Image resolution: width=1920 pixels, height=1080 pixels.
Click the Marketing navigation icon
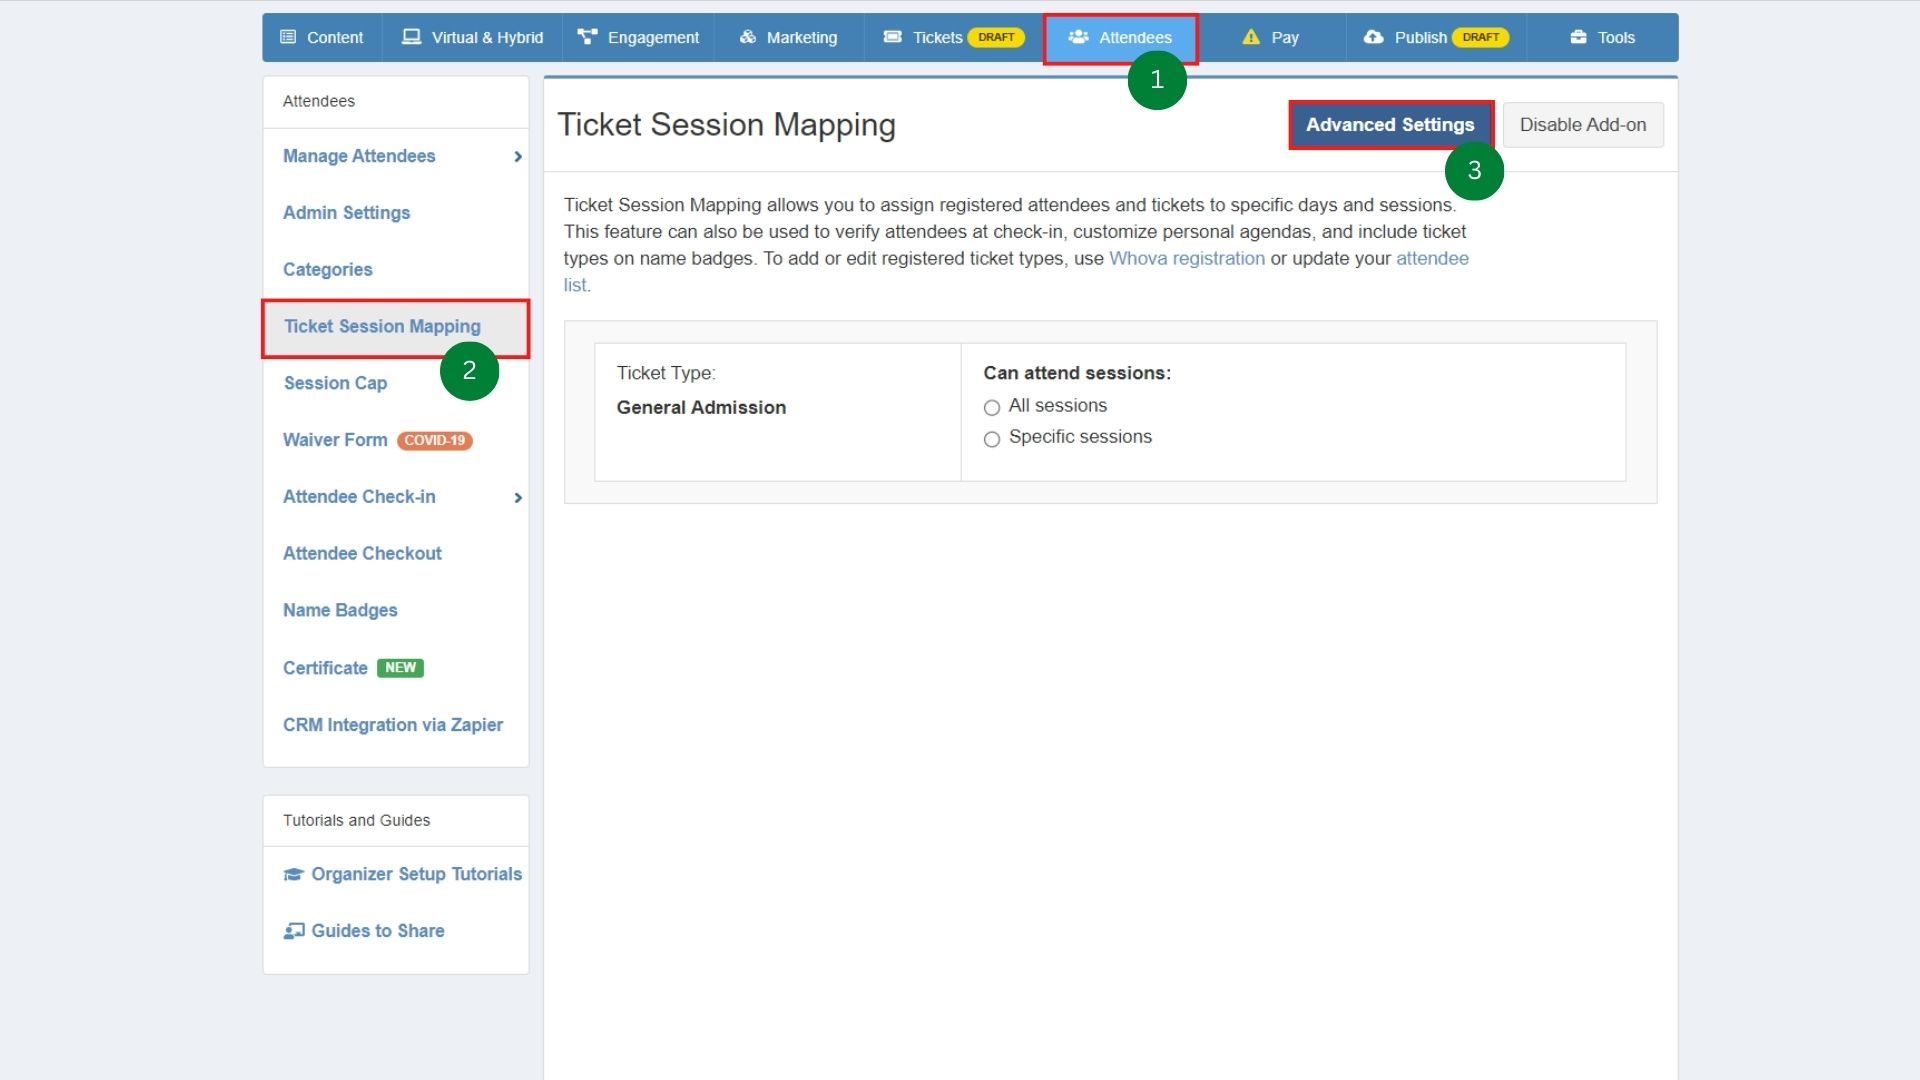tap(748, 37)
